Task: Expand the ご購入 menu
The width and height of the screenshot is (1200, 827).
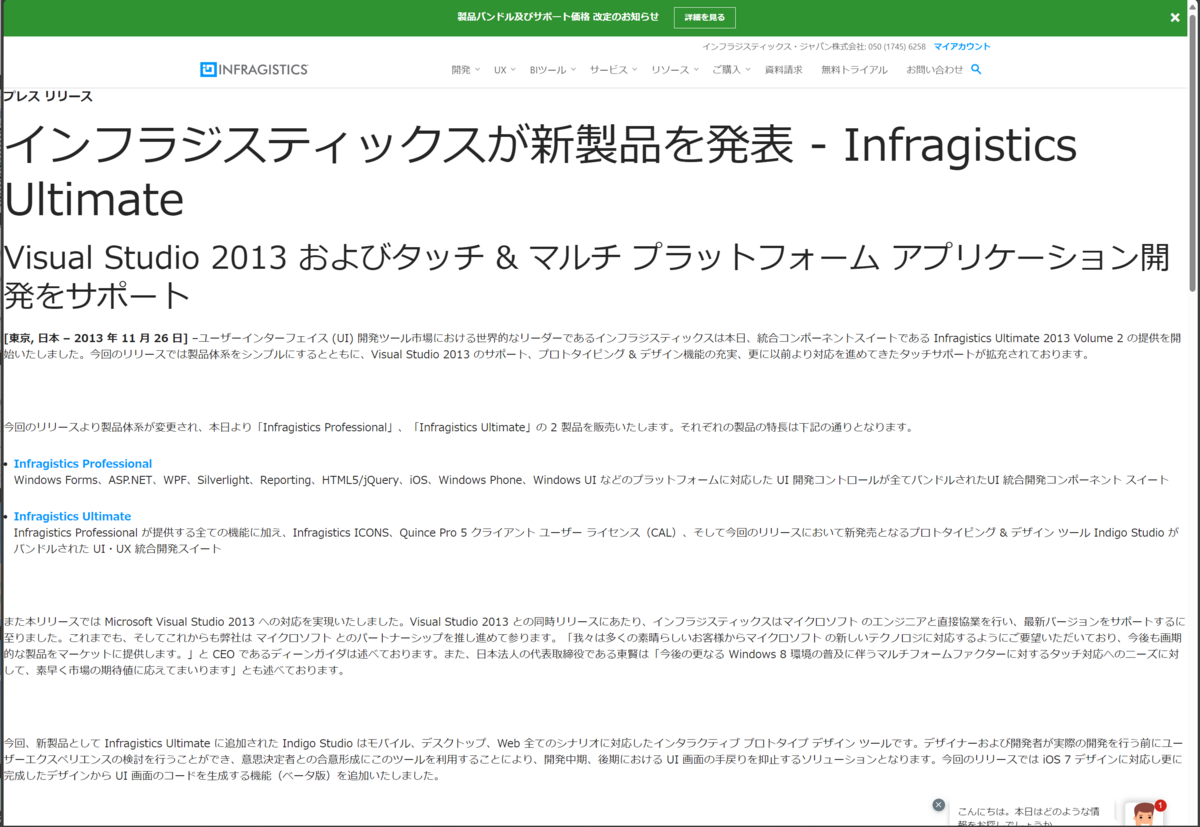Action: pos(732,70)
